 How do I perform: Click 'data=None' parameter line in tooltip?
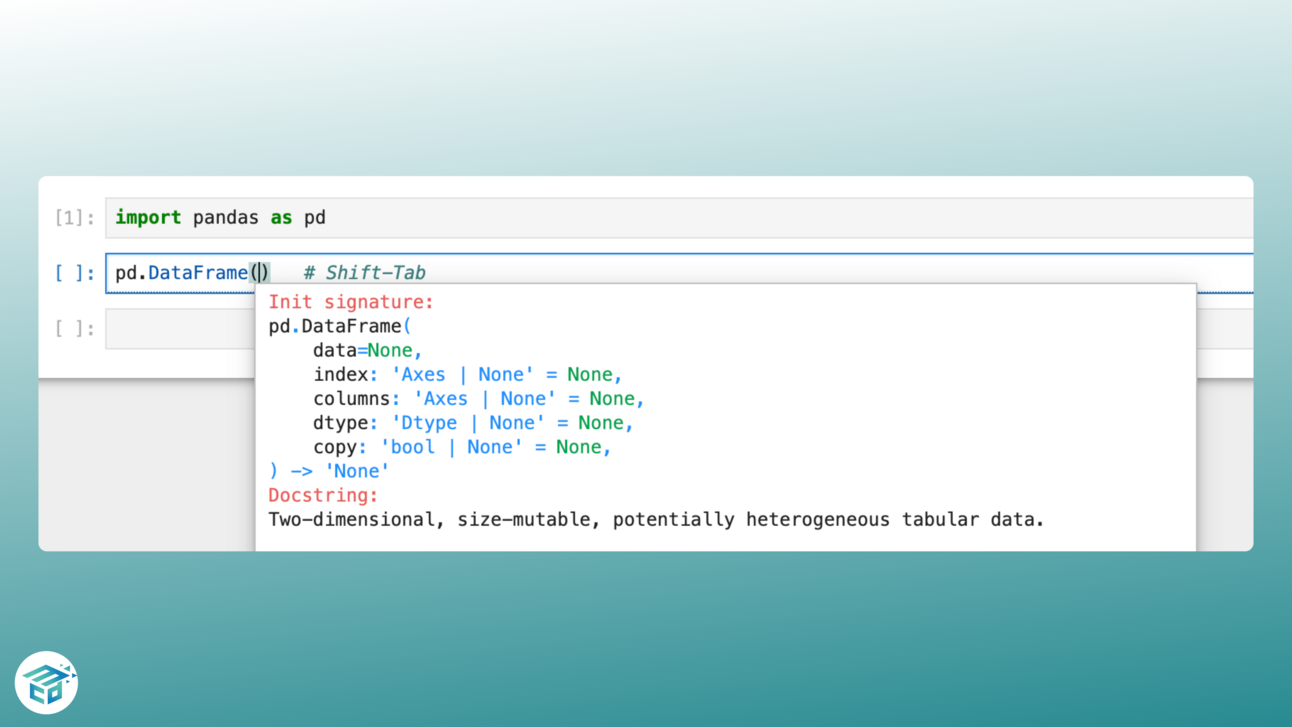(x=367, y=351)
